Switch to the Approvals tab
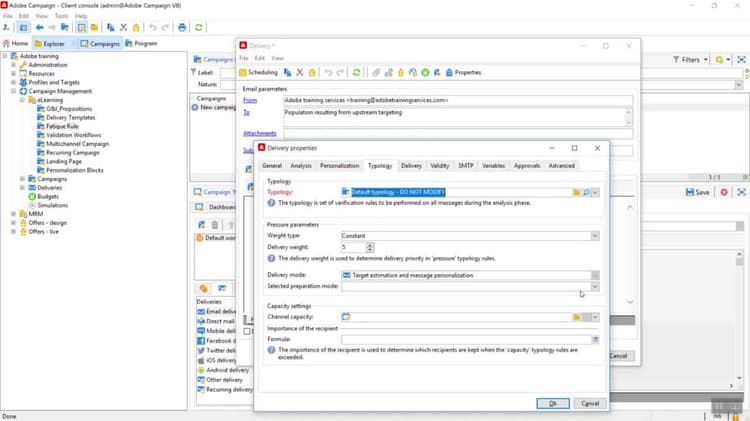This screenshot has height=421, width=750. (527, 166)
